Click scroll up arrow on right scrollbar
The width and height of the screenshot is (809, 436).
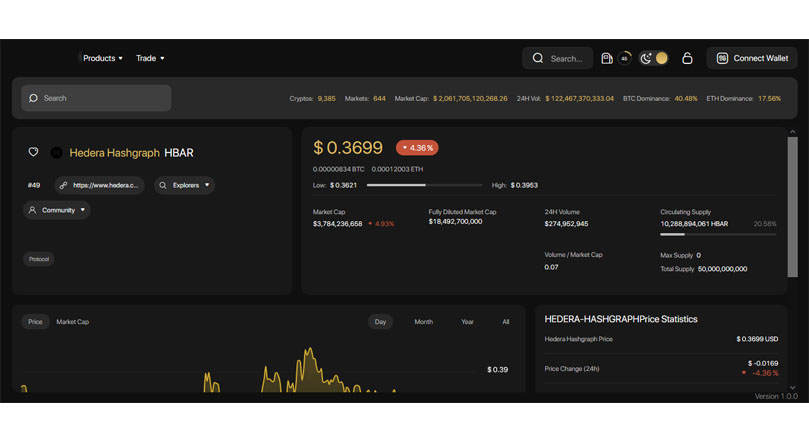[x=792, y=132]
